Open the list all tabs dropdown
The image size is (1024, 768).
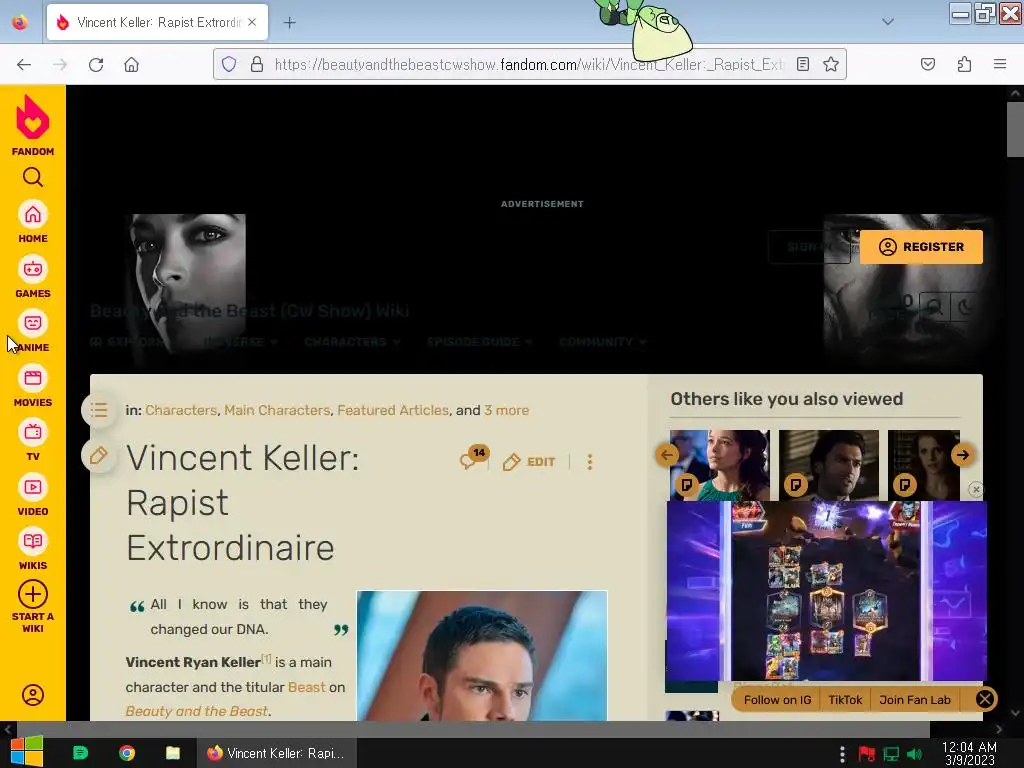pyautogui.click(x=888, y=22)
